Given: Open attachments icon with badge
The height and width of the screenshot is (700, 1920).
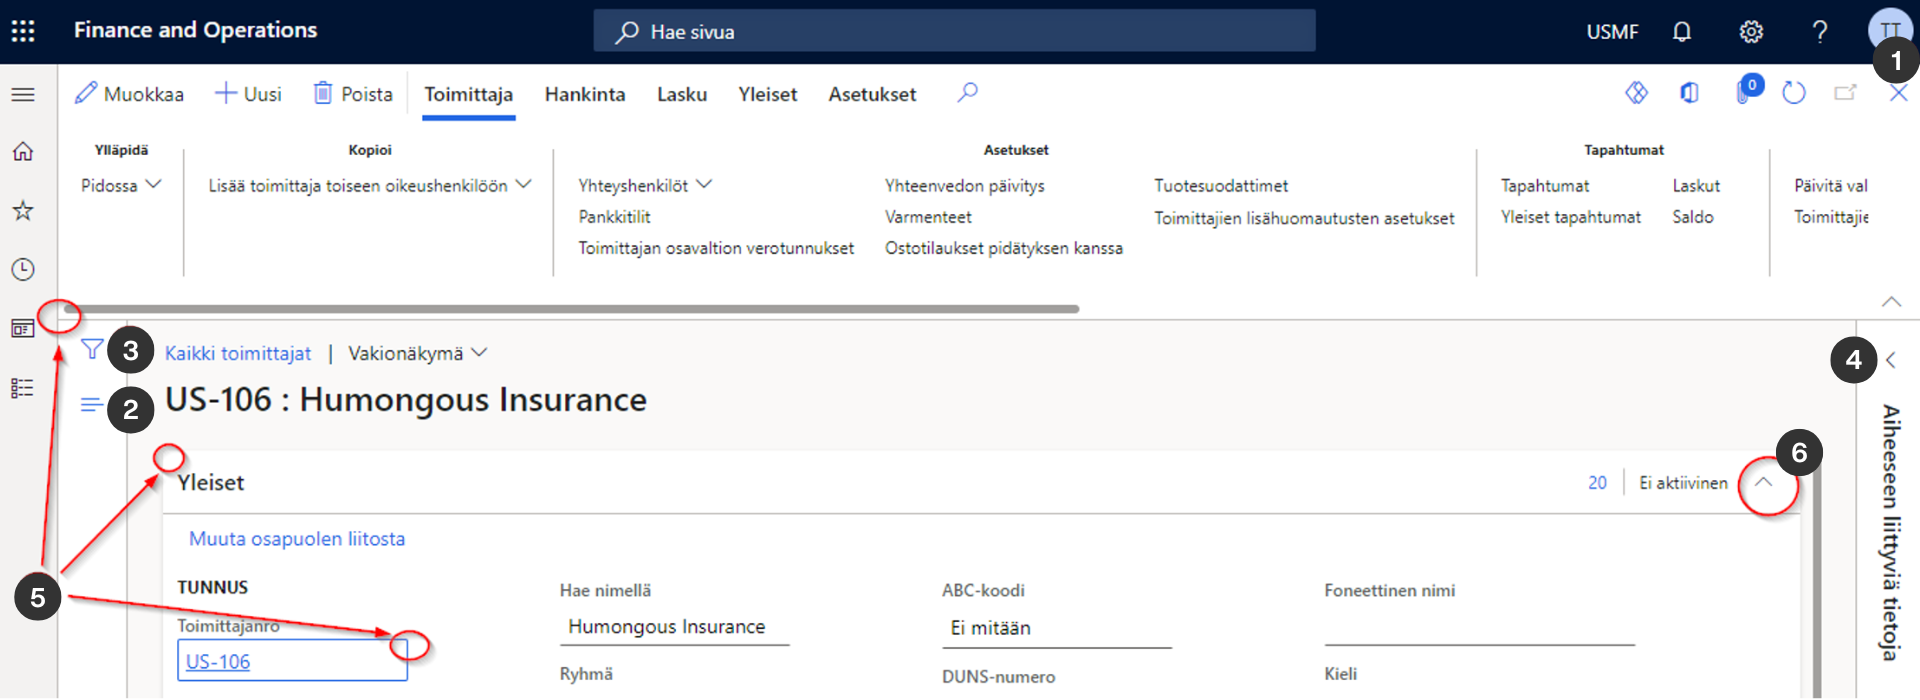Looking at the screenshot, I should (1747, 90).
